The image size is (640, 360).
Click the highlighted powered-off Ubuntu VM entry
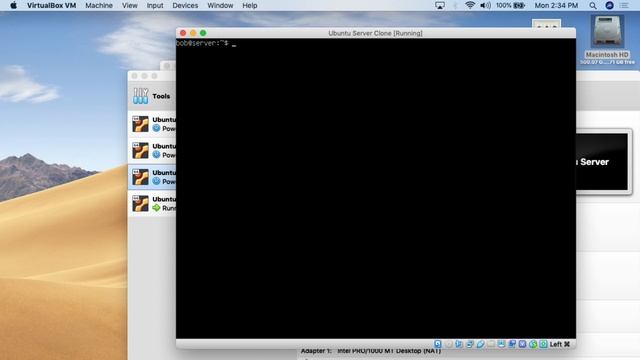click(152, 177)
